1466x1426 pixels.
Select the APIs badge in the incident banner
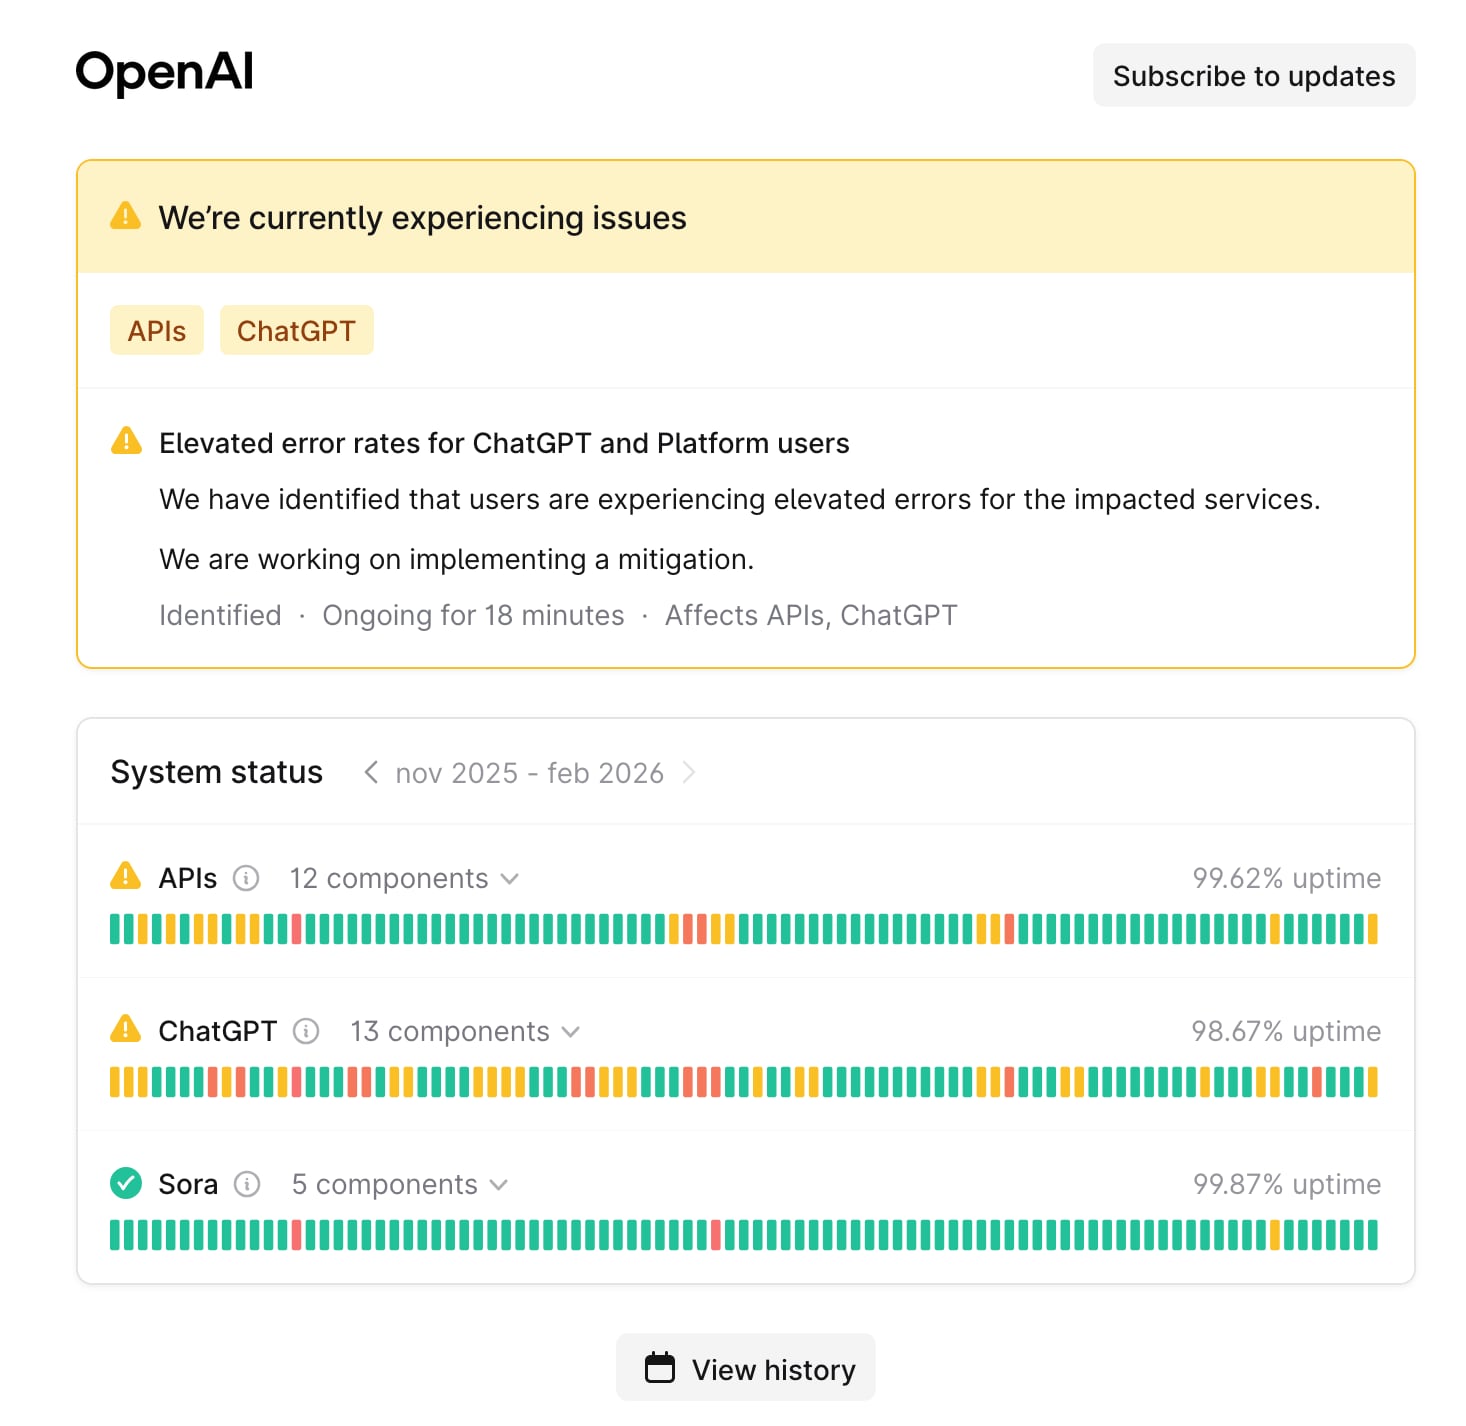(156, 329)
